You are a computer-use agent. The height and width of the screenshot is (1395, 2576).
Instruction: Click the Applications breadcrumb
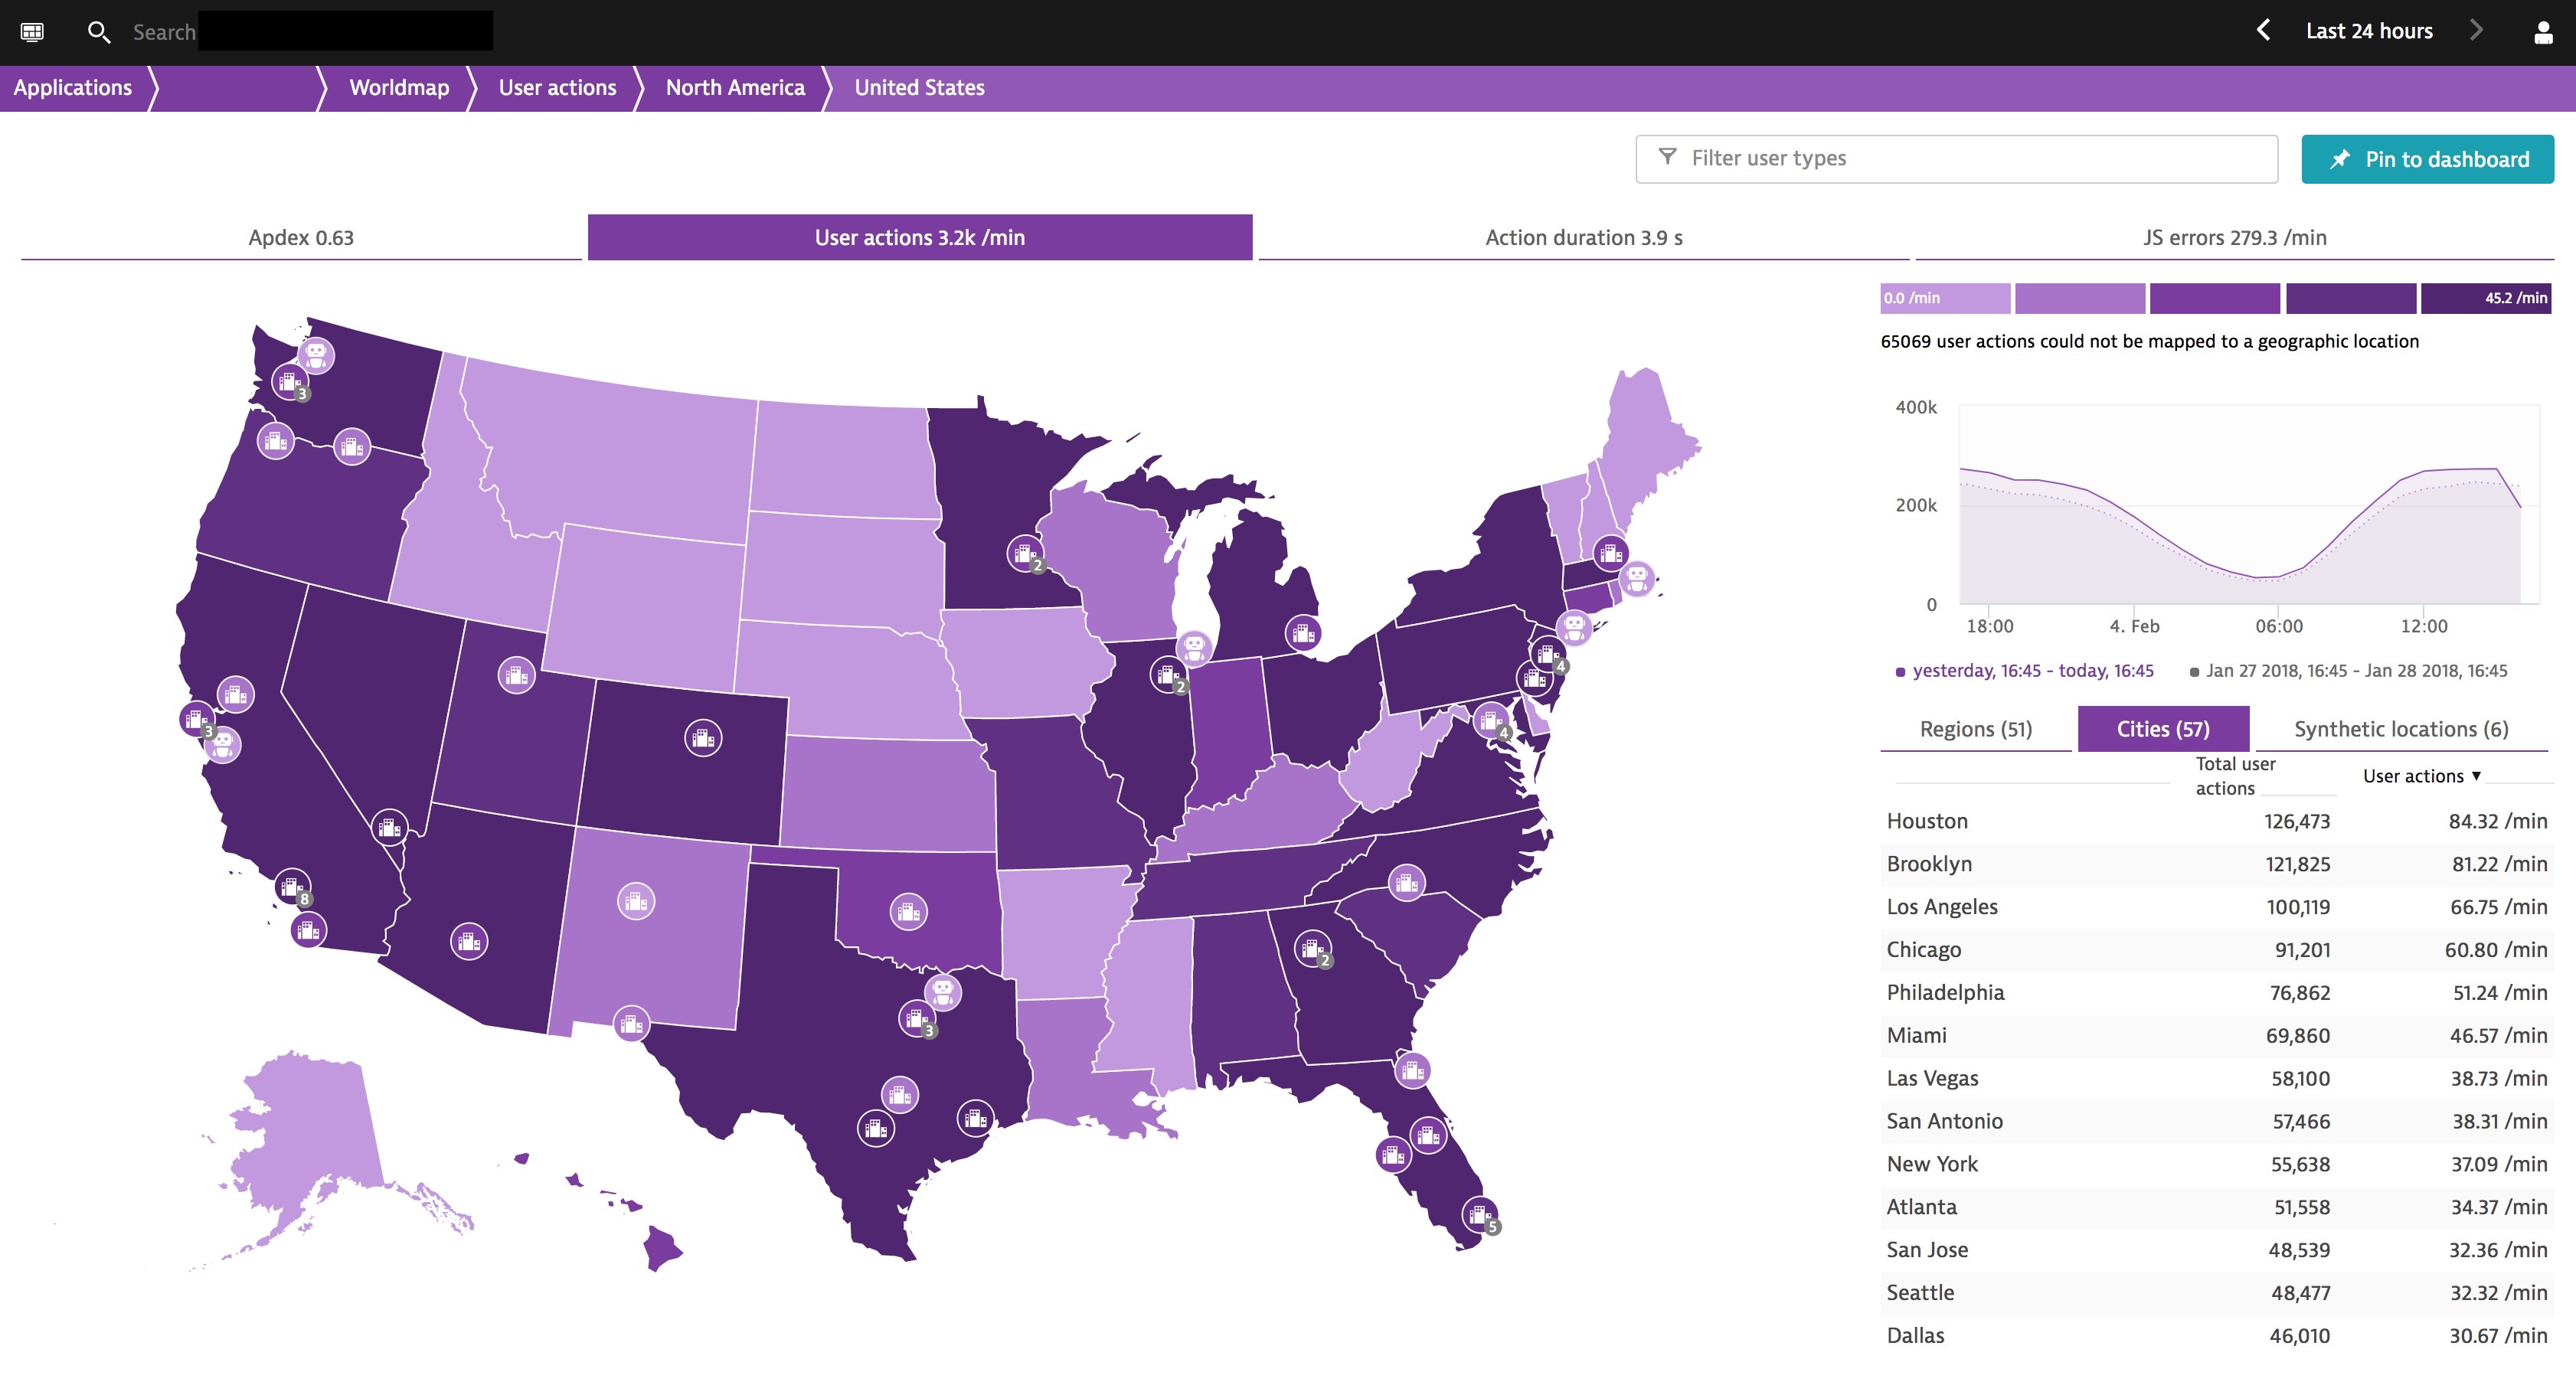[72, 88]
